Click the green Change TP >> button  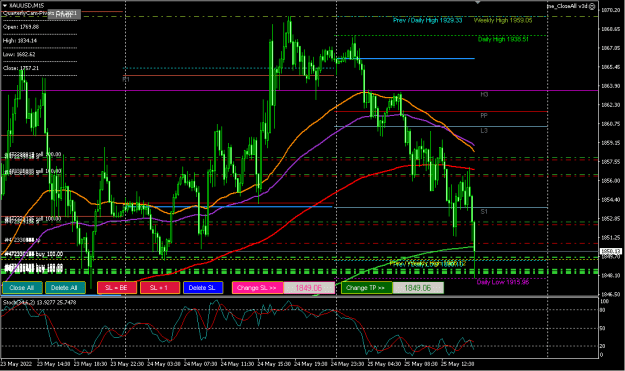(x=366, y=288)
